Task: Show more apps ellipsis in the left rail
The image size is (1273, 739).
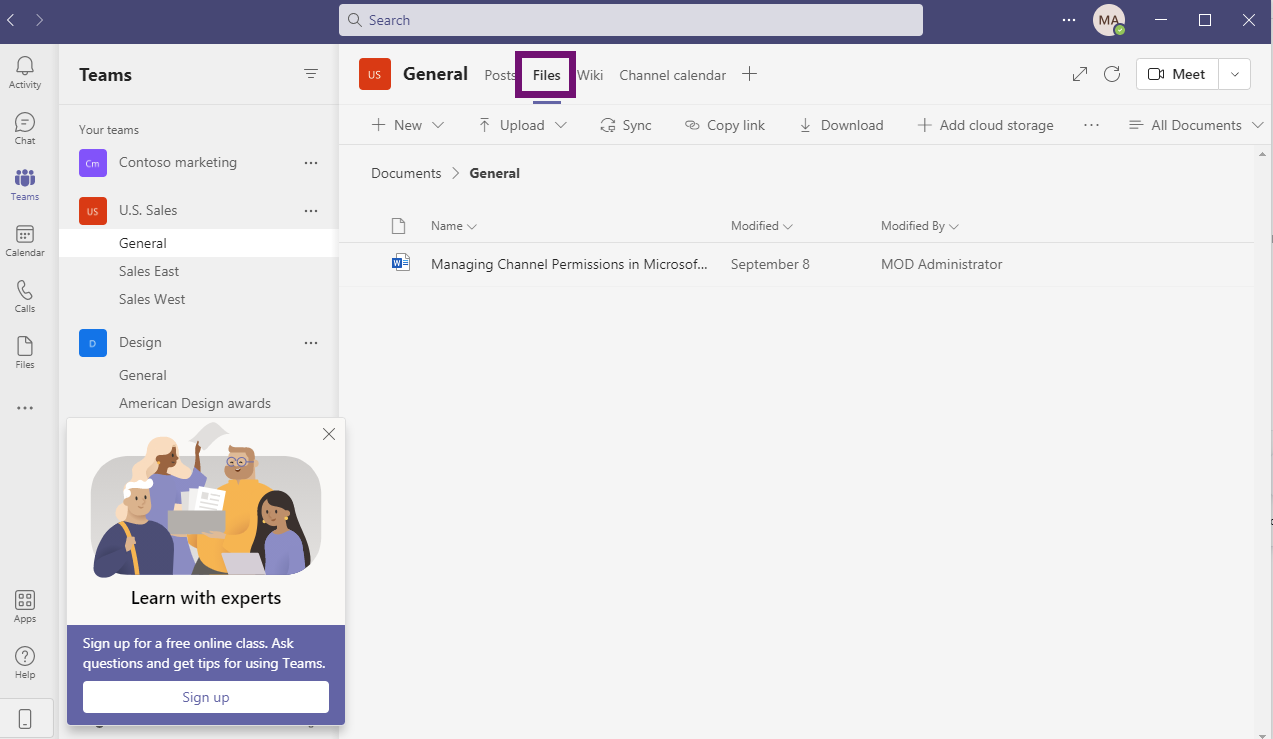Action: click(25, 408)
